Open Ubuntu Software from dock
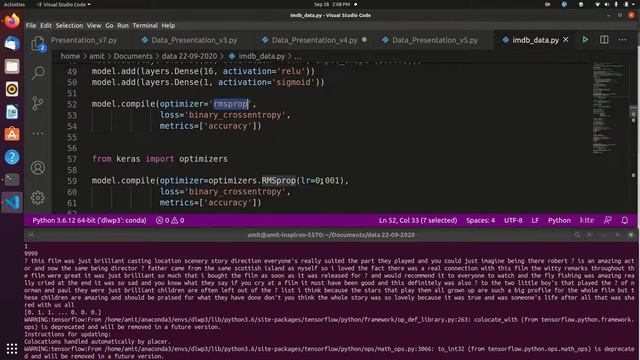 pyautogui.click(x=12, y=134)
